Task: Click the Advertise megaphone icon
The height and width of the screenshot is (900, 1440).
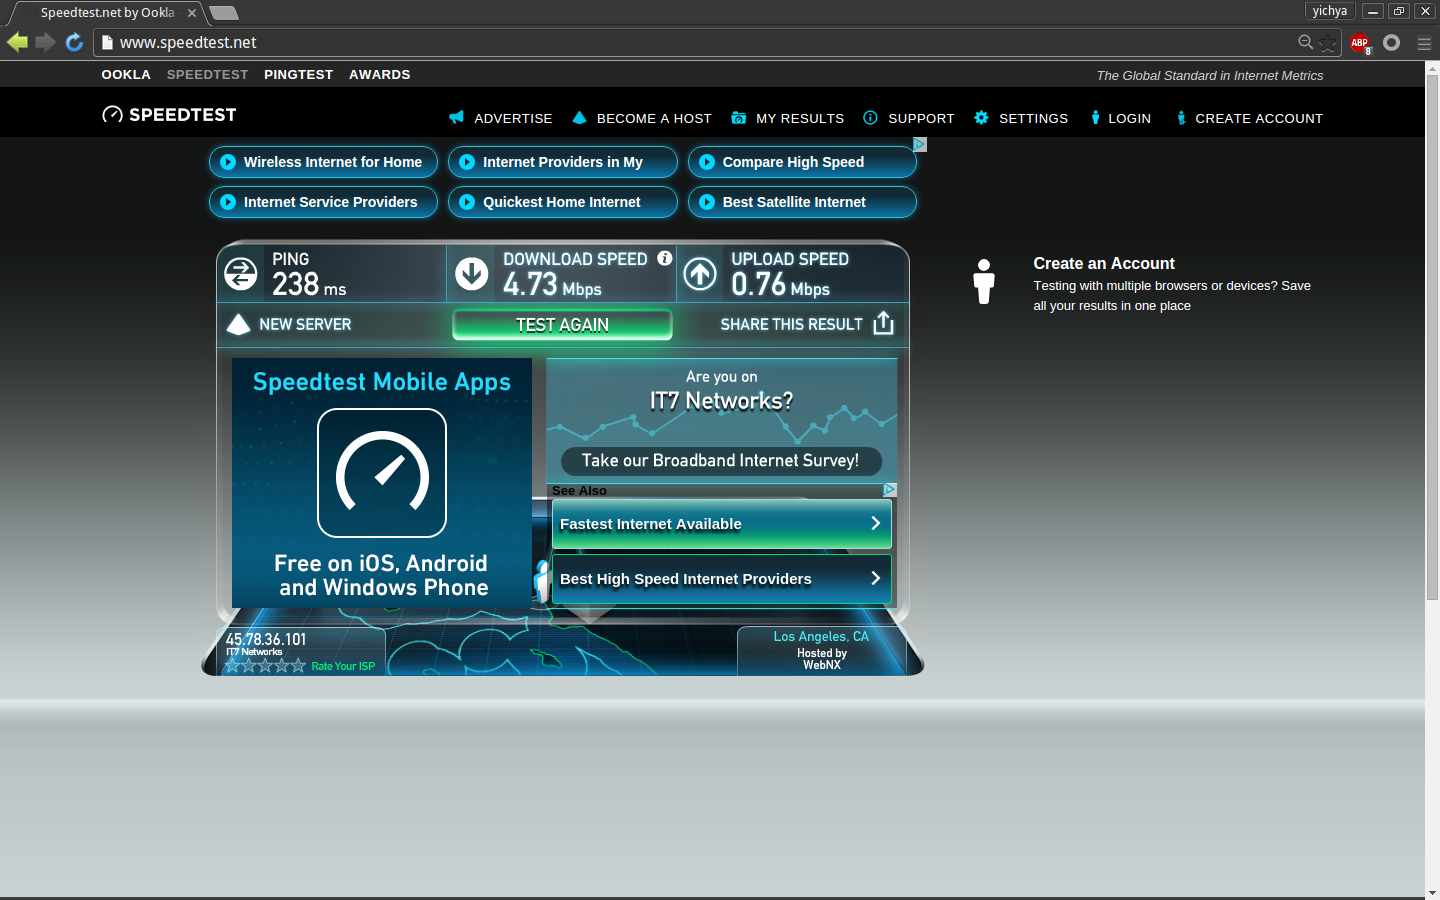Action: click(456, 117)
